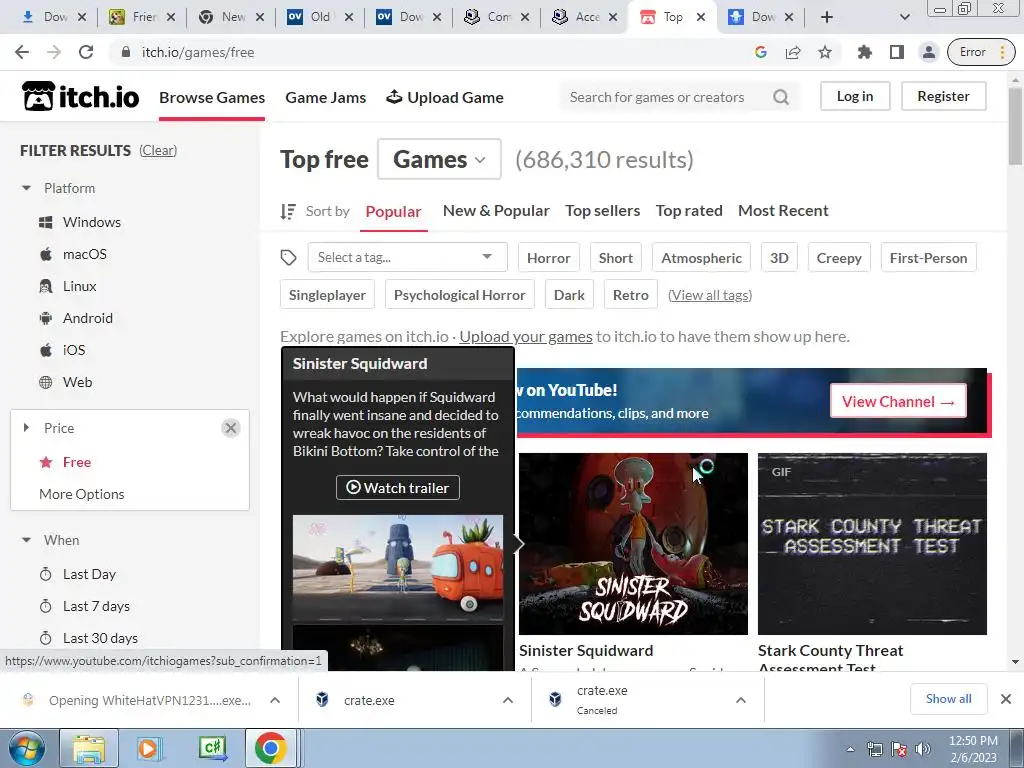
Task: Sort by Most Recent
Action: point(783,211)
